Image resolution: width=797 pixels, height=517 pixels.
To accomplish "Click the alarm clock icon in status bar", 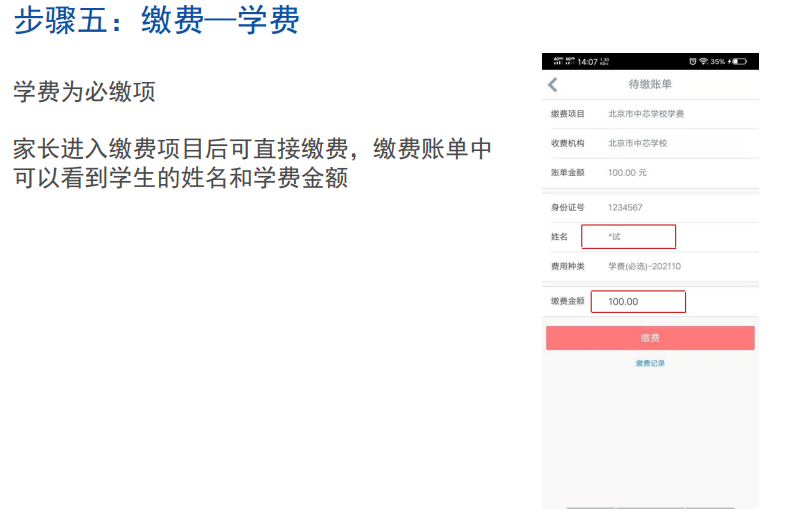I will coord(692,62).
